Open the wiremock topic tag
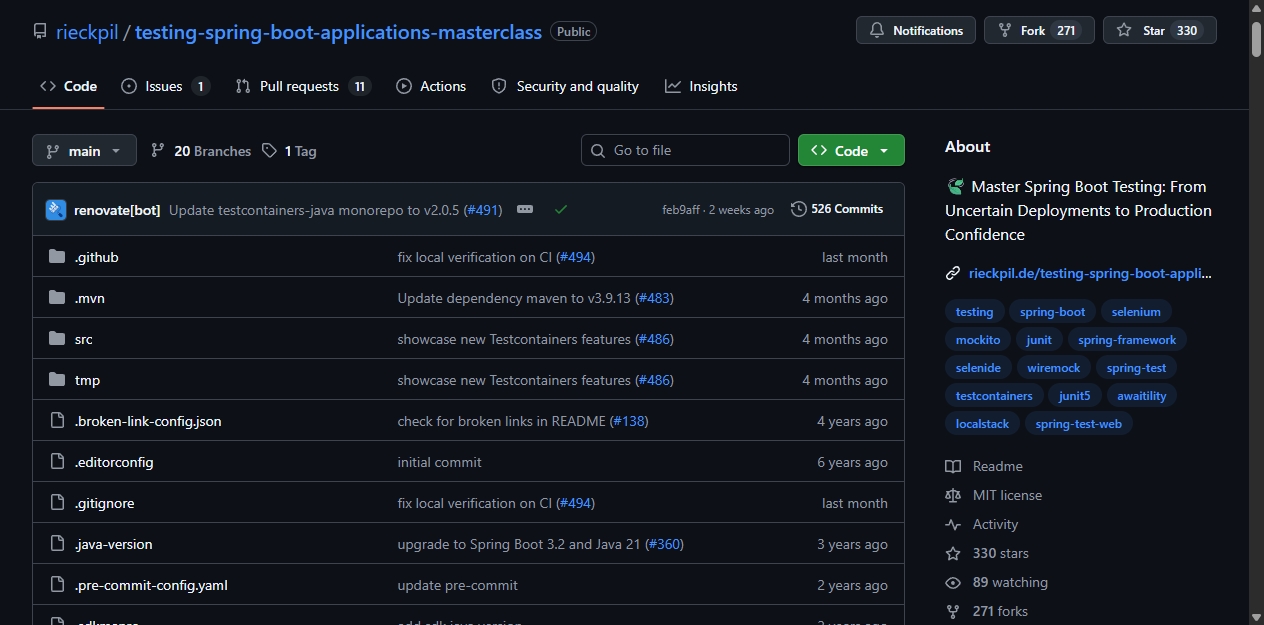This screenshot has height=625, width=1264. (x=1053, y=368)
